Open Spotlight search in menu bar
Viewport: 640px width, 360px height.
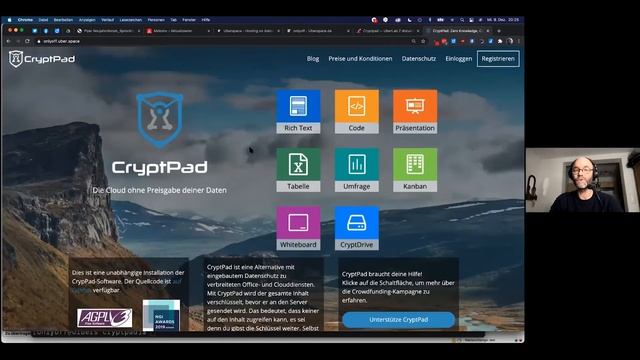pyautogui.click(x=462, y=20)
